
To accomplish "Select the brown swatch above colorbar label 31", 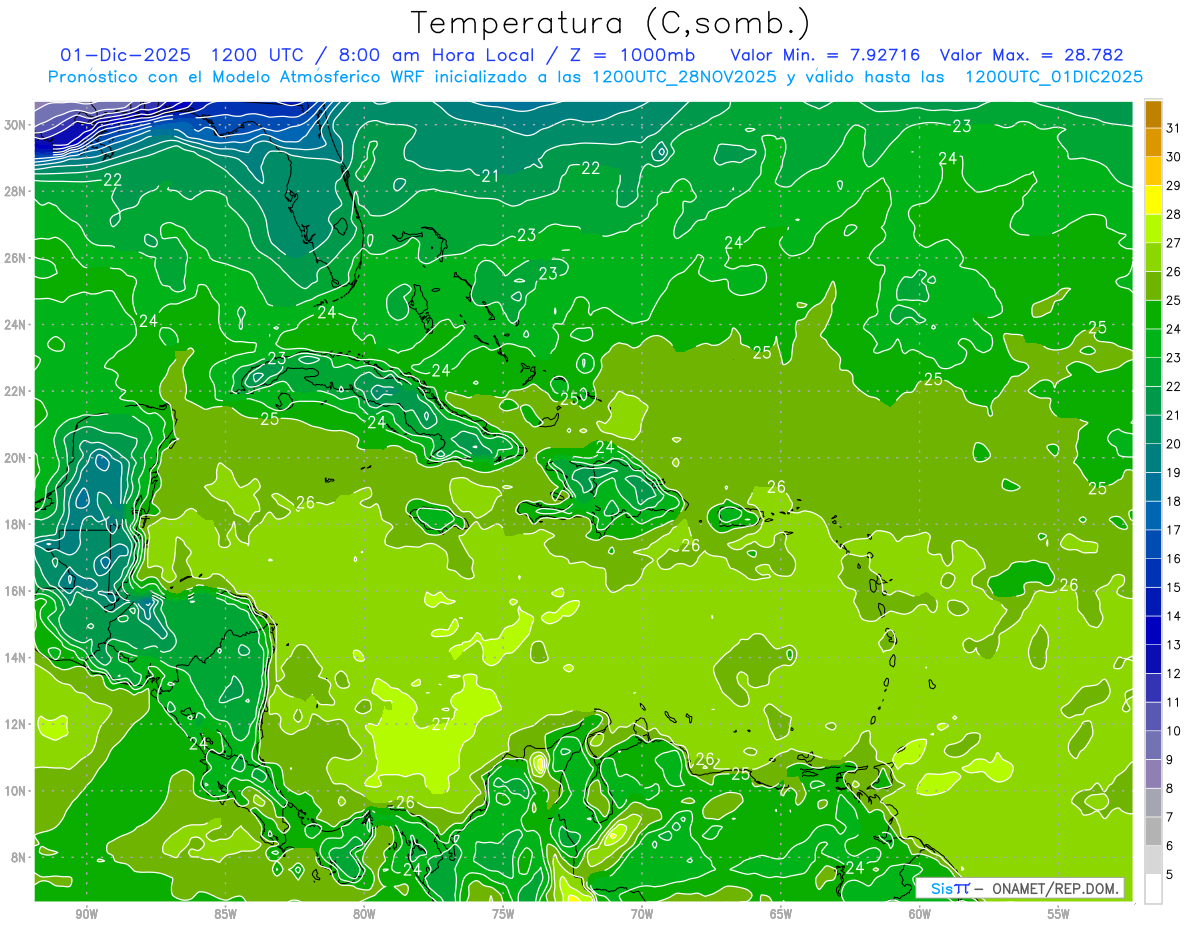I will (x=1154, y=114).
